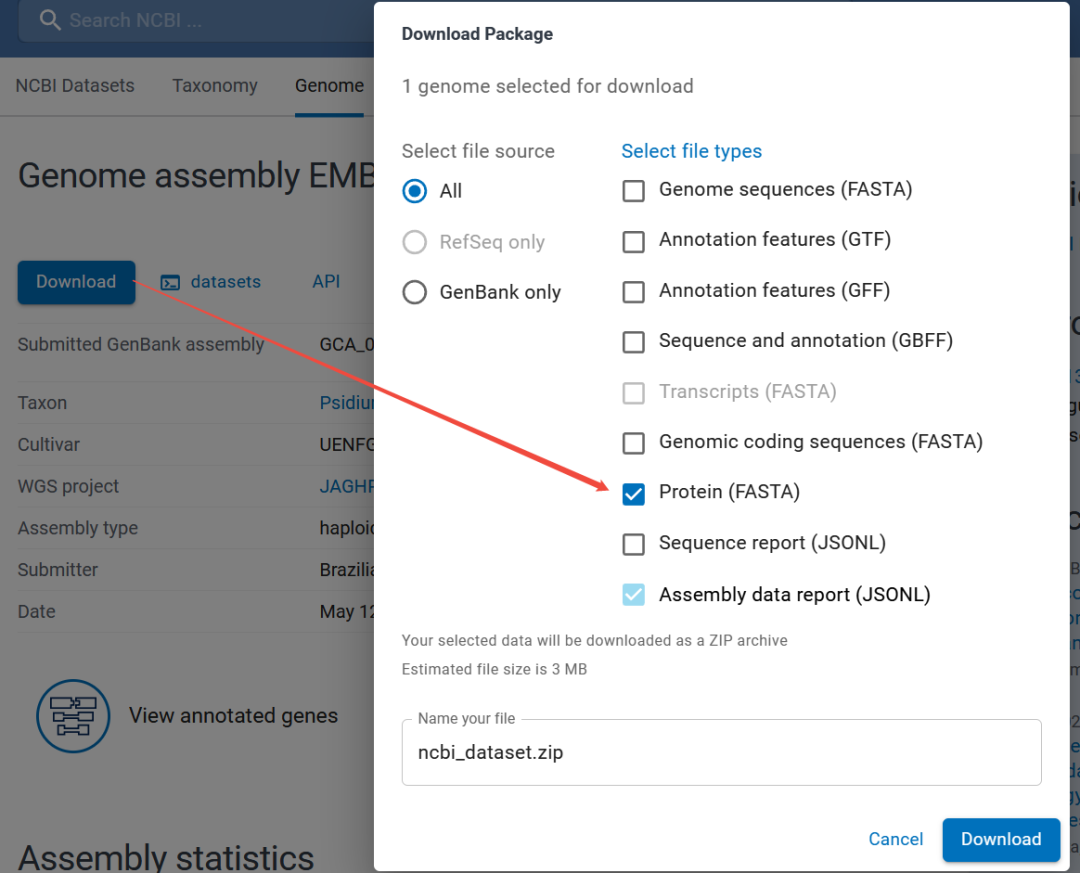Click the blue Download button in dialog
Viewport: 1080px width, 873px height.
1001,839
